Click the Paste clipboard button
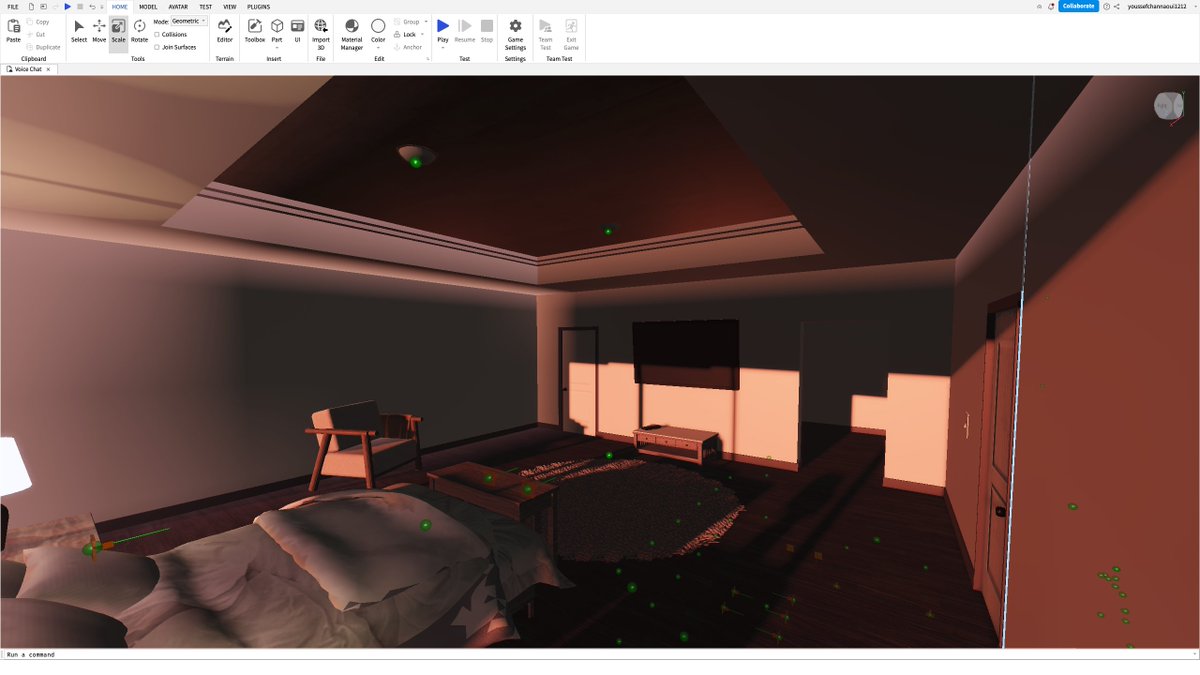The width and height of the screenshot is (1200, 675). [x=13, y=32]
